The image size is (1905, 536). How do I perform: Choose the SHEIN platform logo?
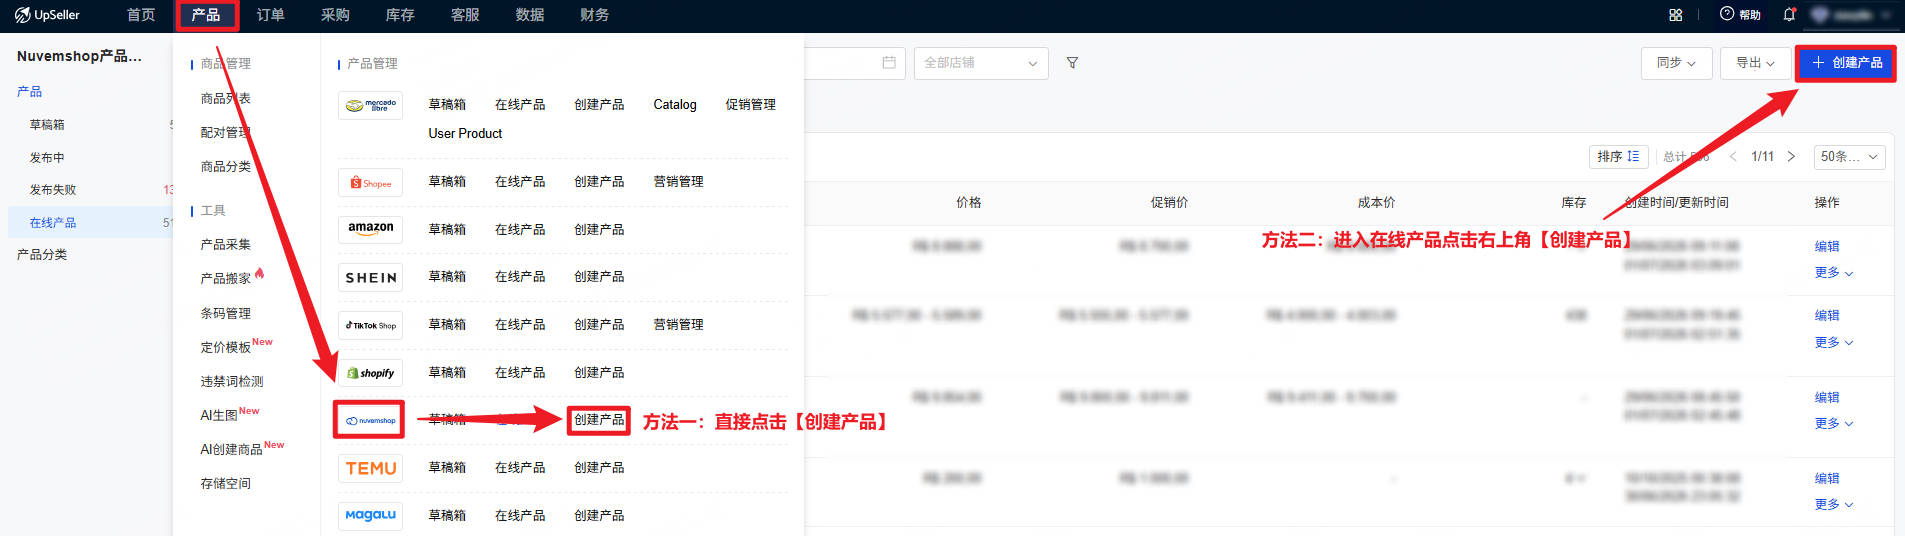(x=370, y=277)
